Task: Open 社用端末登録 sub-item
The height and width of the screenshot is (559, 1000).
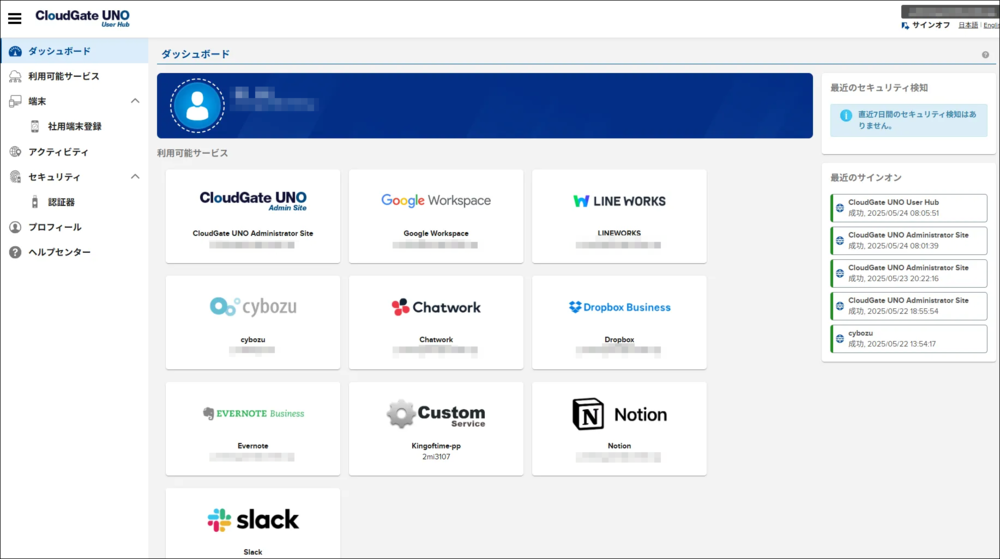Action: point(75,126)
